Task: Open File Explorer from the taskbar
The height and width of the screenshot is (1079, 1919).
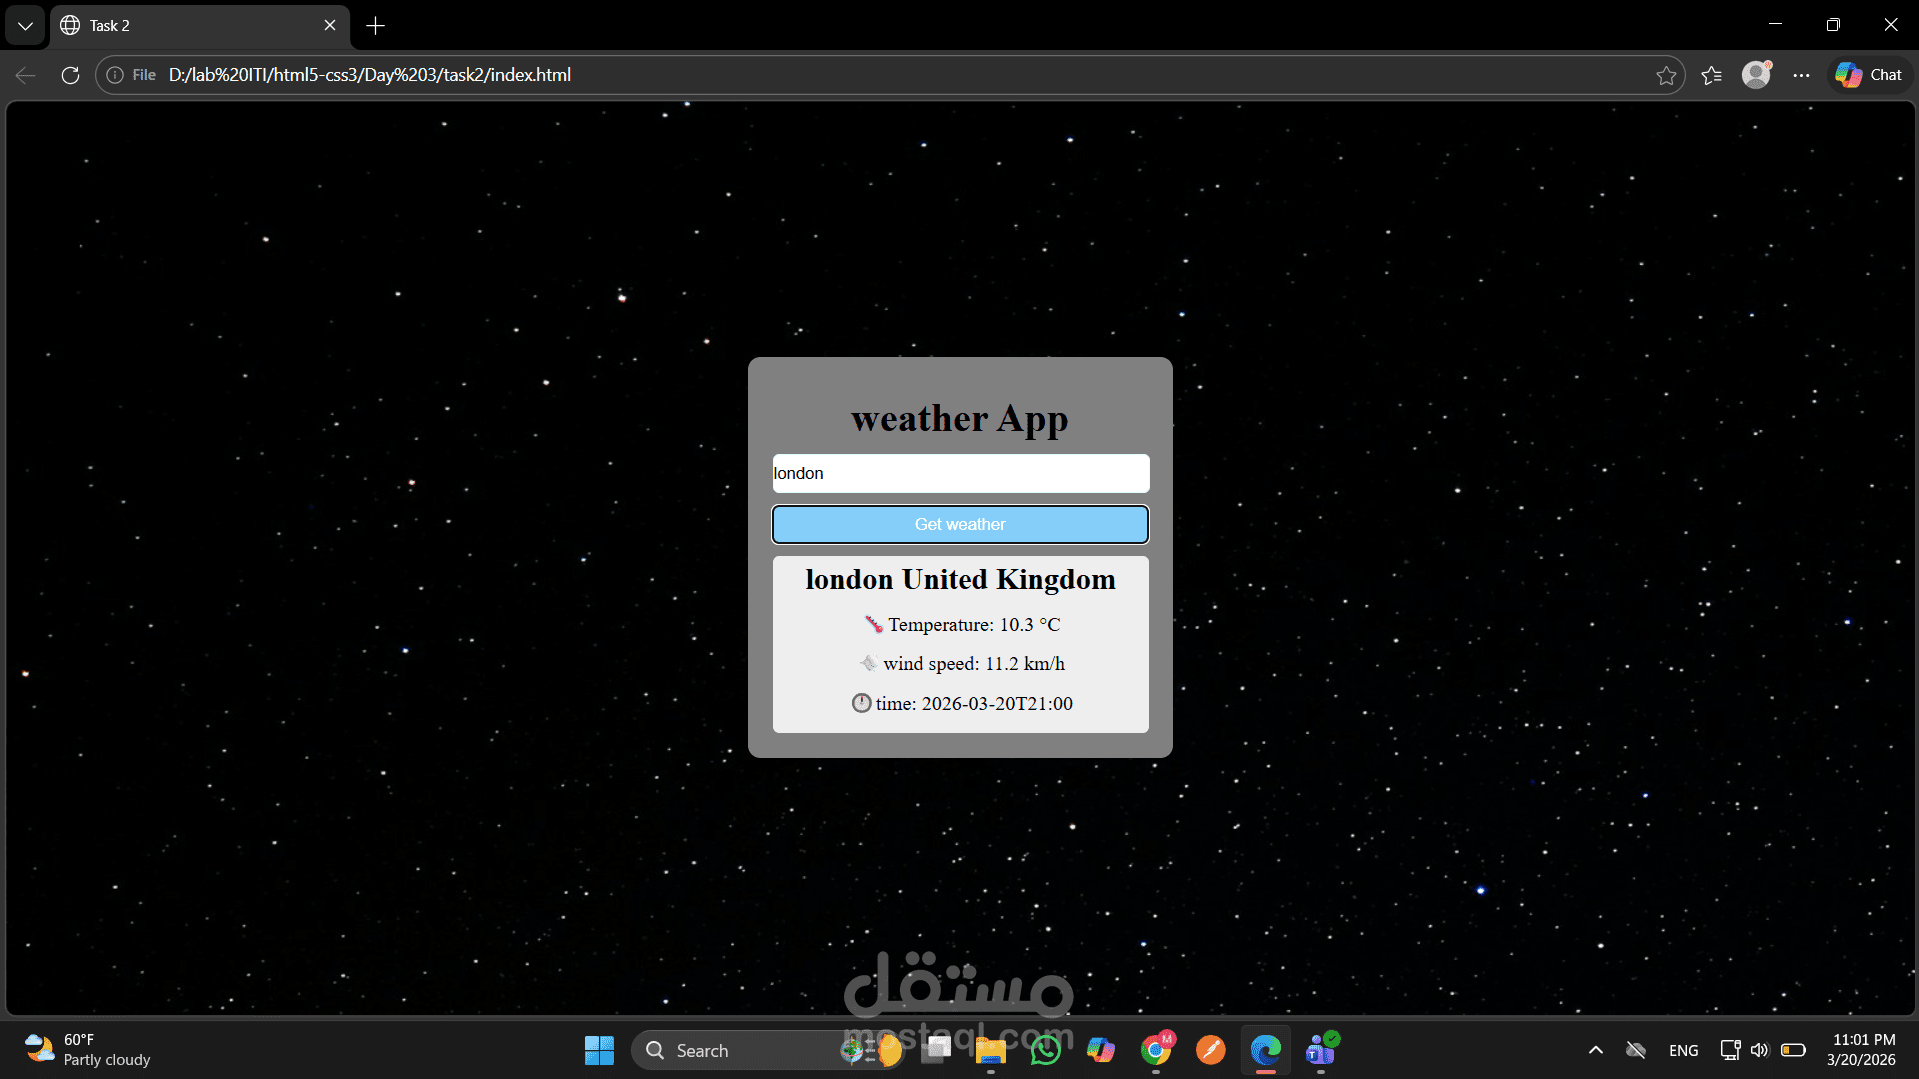Action: coord(990,1050)
